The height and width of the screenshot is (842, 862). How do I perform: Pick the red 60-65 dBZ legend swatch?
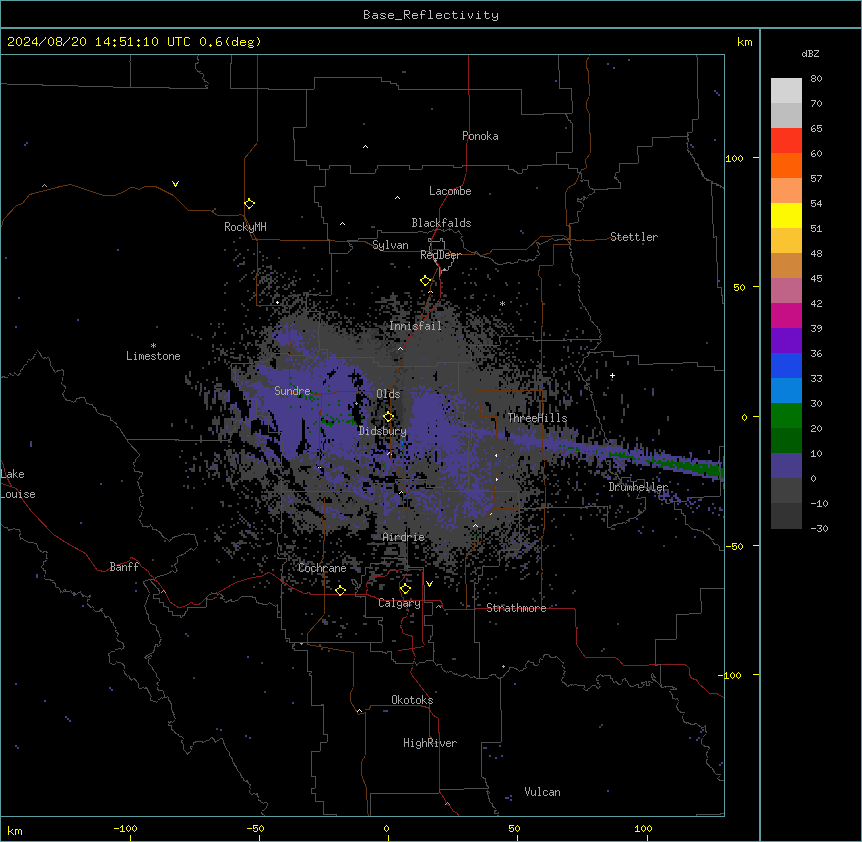(786, 141)
